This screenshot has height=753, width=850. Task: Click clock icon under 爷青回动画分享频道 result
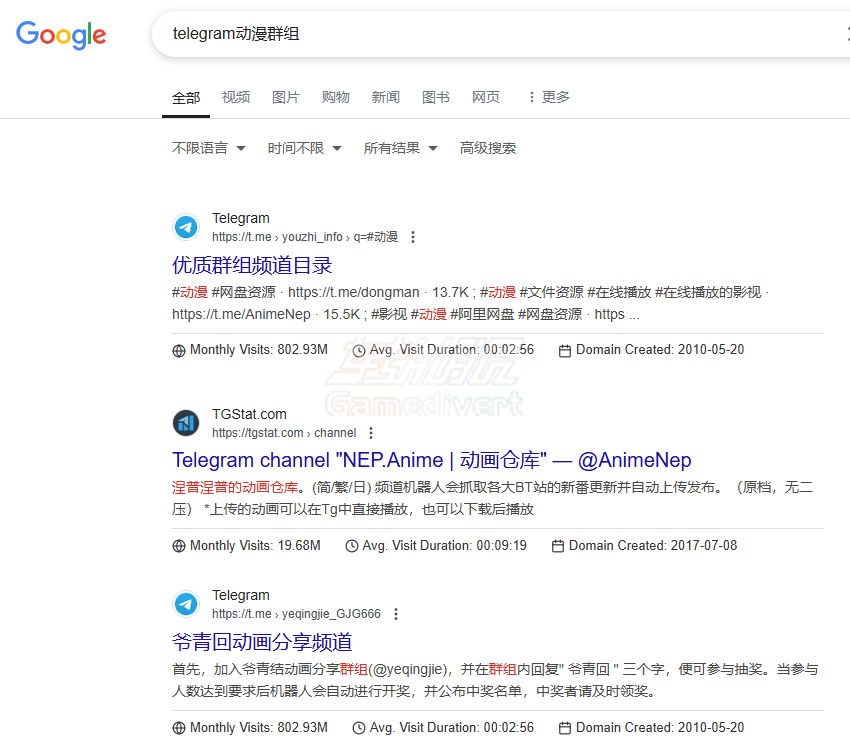tap(358, 728)
